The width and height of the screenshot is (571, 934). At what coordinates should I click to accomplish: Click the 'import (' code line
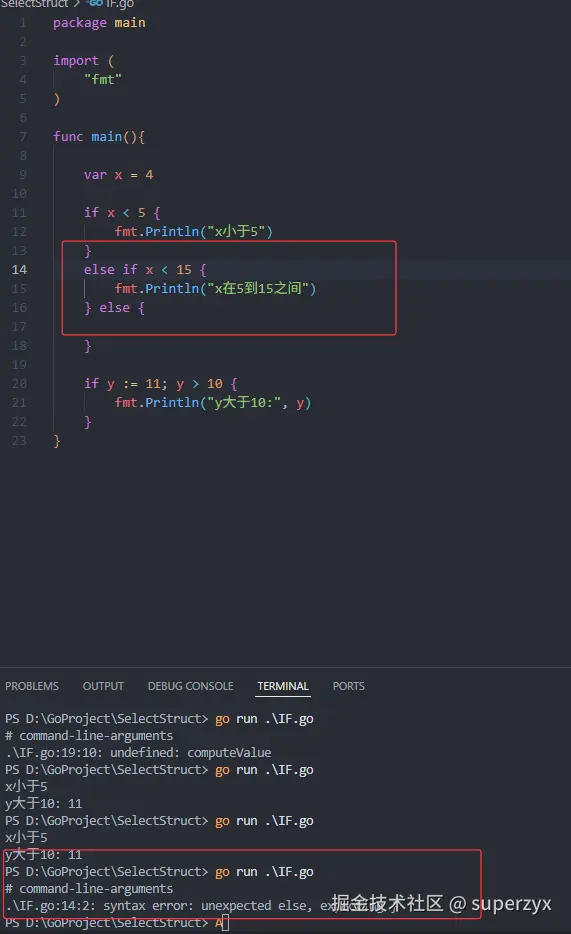[x=83, y=61]
